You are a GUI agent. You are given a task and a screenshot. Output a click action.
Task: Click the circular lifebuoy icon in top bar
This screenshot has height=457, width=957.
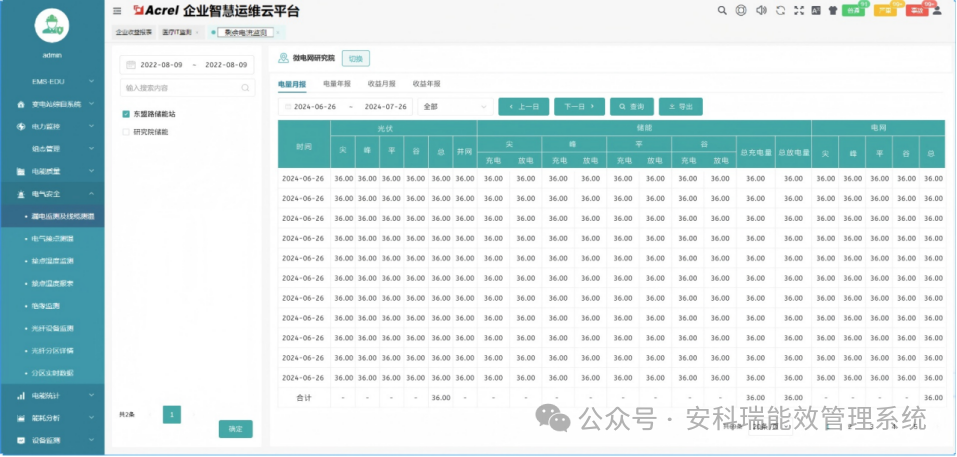coord(741,10)
